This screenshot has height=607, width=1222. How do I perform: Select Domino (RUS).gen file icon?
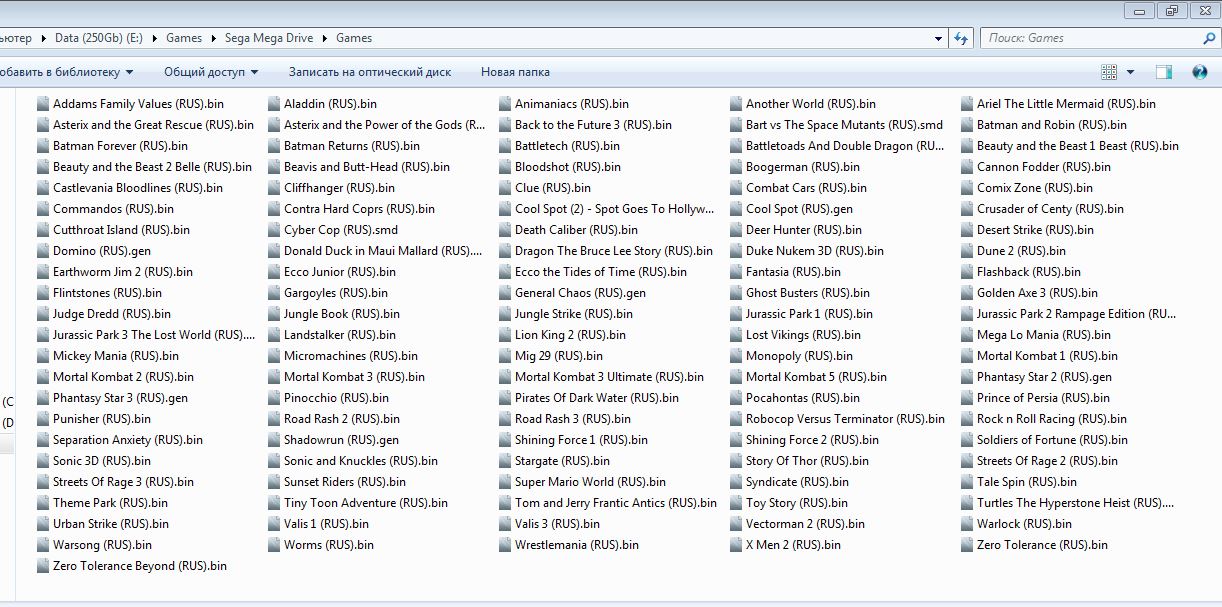(43, 251)
